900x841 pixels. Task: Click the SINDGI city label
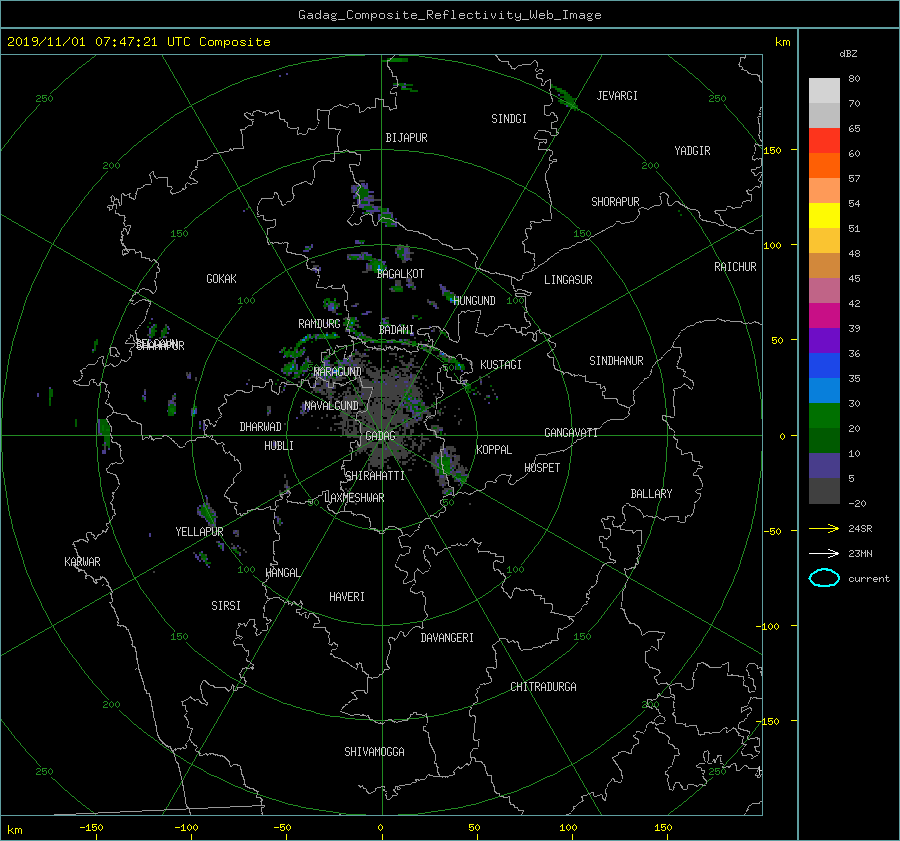coord(509,119)
